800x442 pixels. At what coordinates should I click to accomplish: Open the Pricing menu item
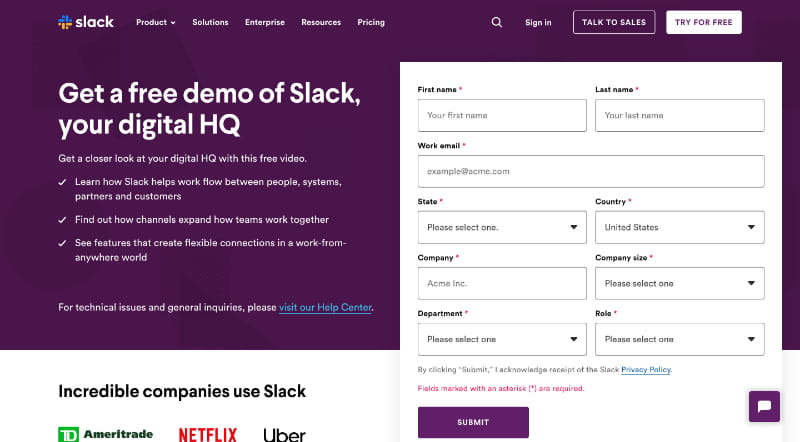(x=371, y=22)
